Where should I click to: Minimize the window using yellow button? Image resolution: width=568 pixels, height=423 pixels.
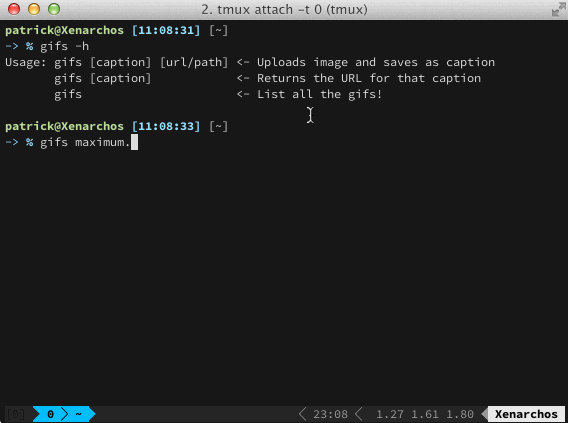(x=34, y=9)
